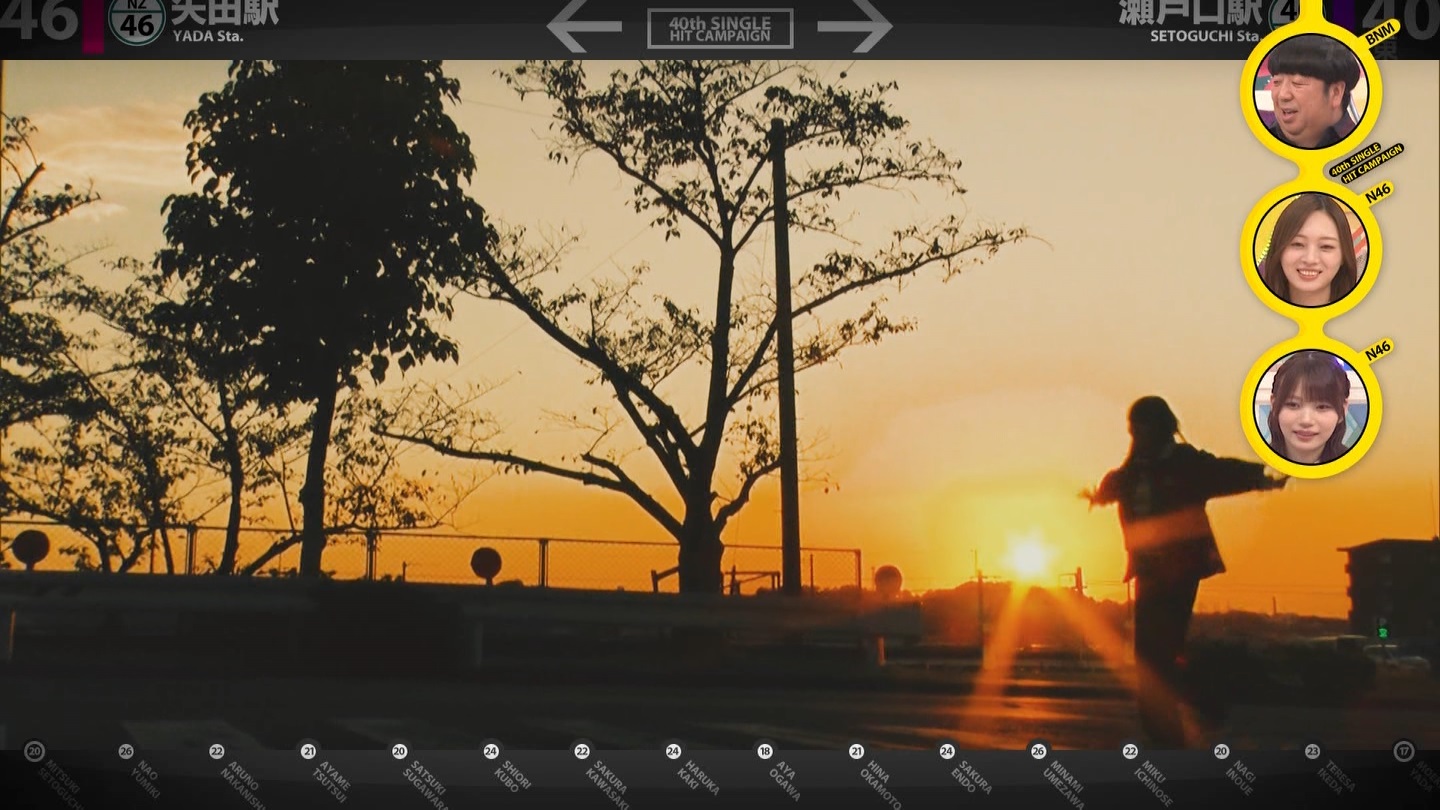1440x810 pixels.
Task: Click Shiori Kubo's number 24 marker
Action: click(x=491, y=751)
